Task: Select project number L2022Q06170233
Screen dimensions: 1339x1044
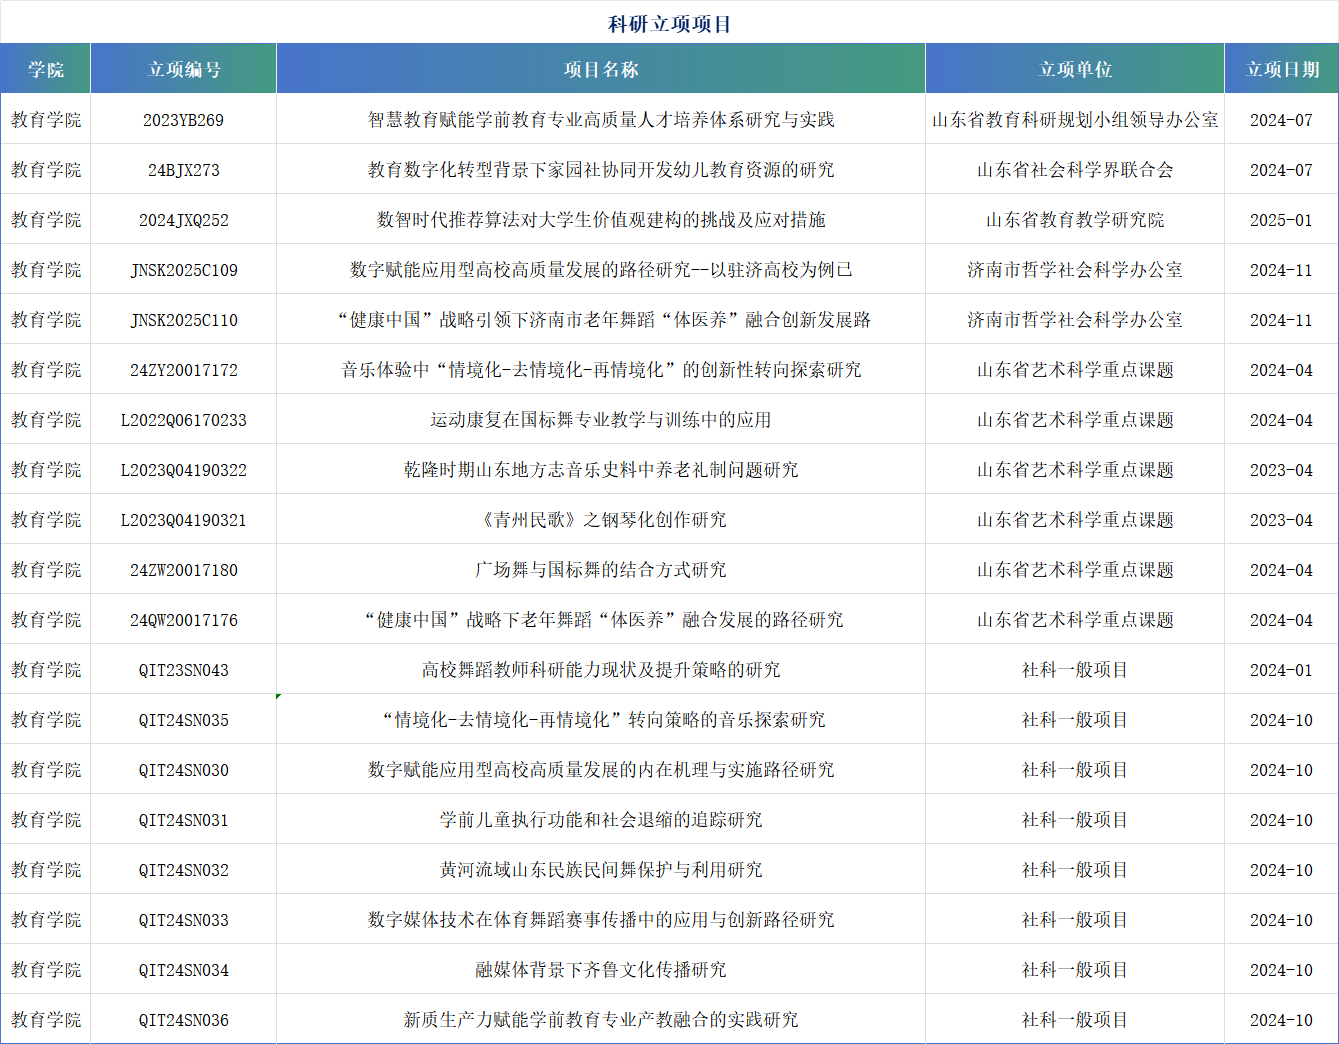Action: click(184, 420)
